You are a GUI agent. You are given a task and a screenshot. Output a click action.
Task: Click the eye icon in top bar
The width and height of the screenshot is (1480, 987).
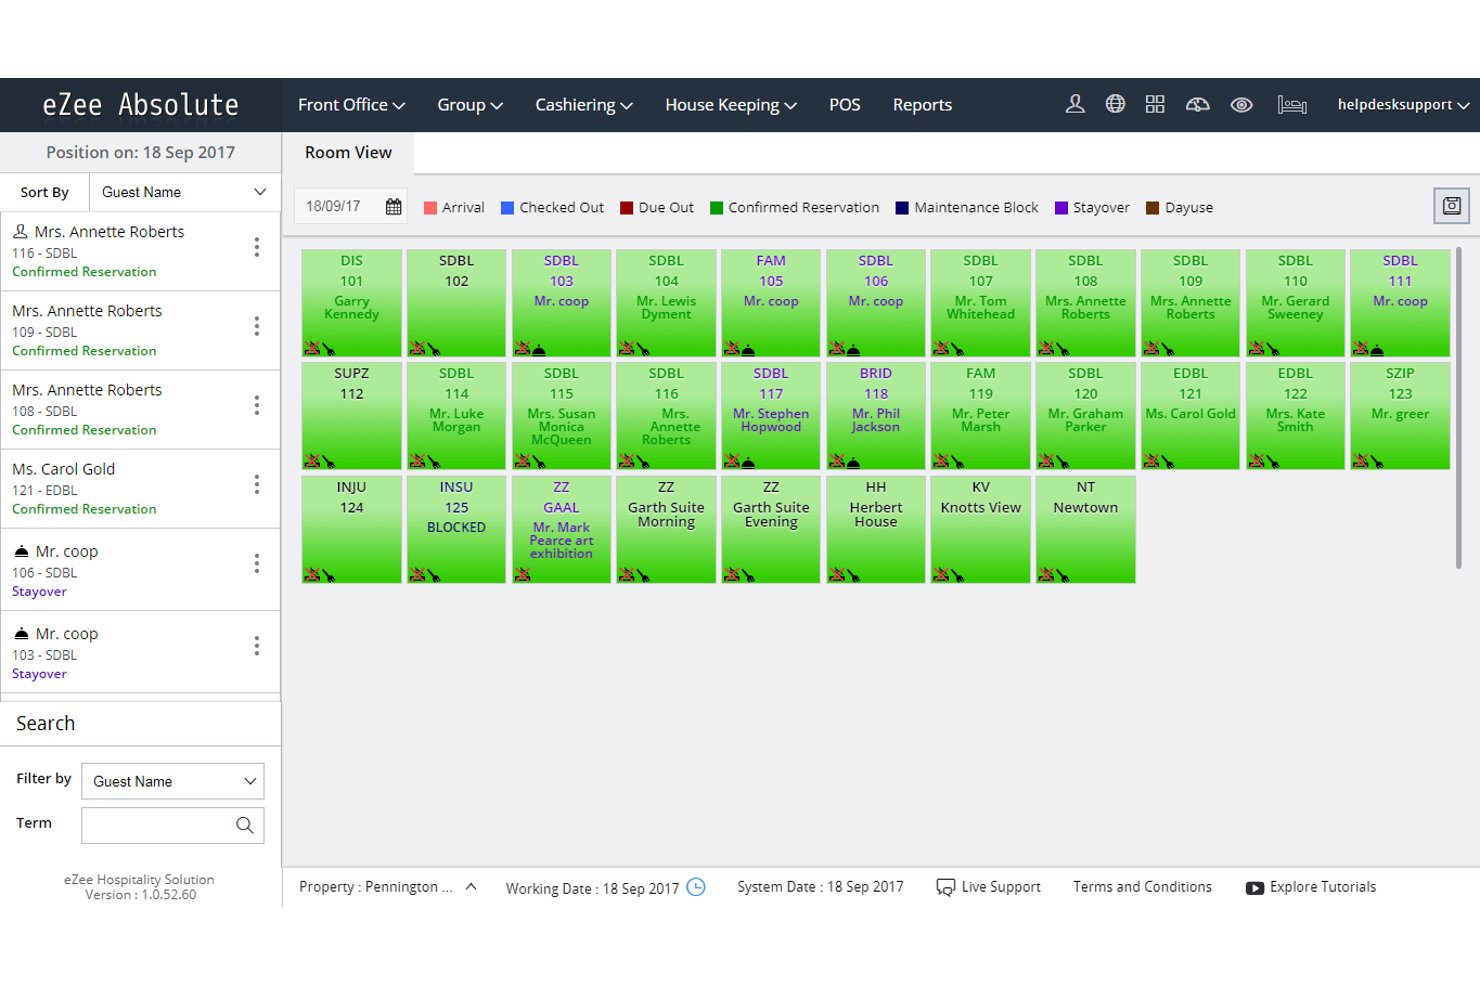[x=1241, y=104]
